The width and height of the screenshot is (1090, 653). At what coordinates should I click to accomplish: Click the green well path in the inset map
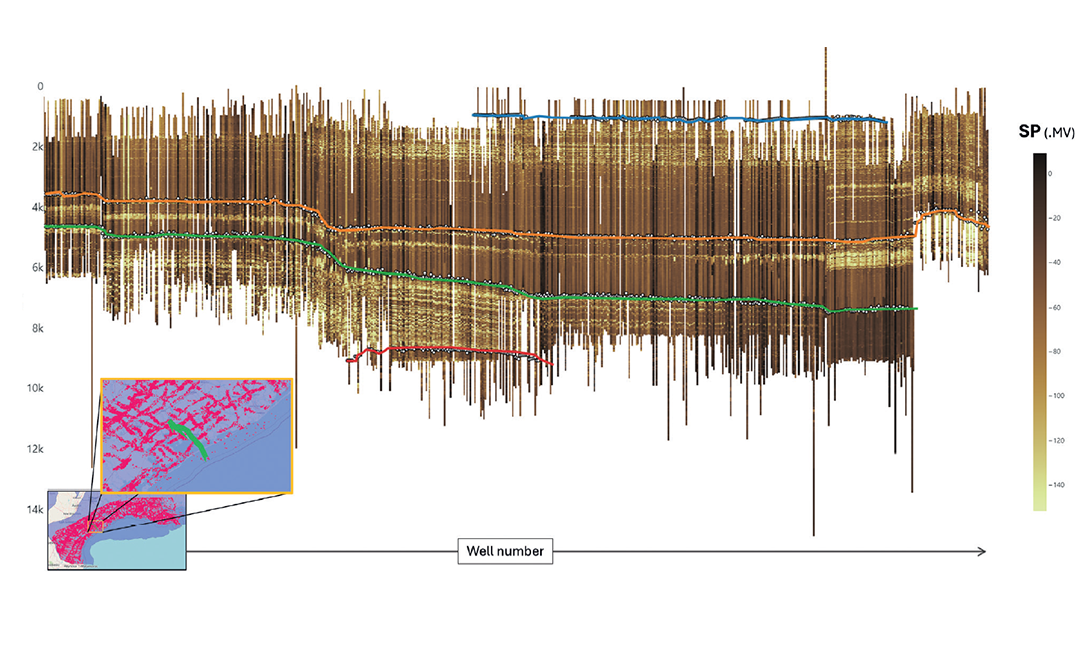pyautogui.click(x=187, y=438)
